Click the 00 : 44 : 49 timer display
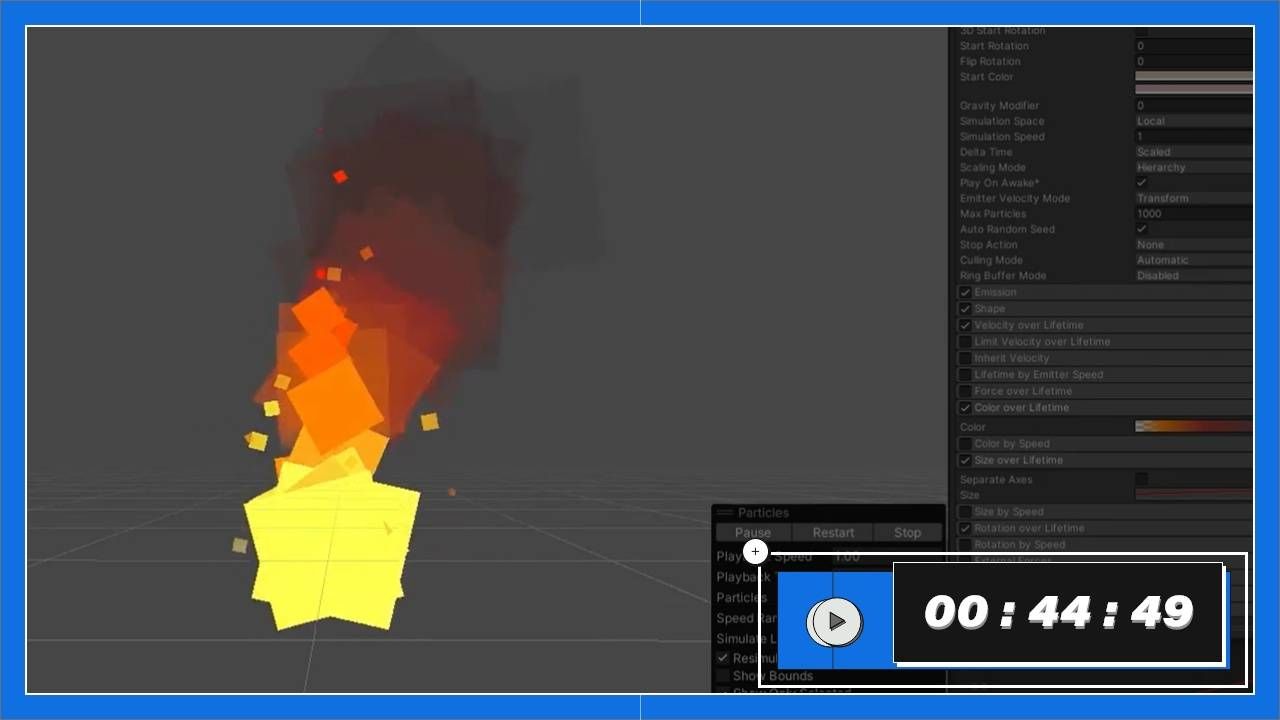Image resolution: width=1280 pixels, height=720 pixels. 1058,612
